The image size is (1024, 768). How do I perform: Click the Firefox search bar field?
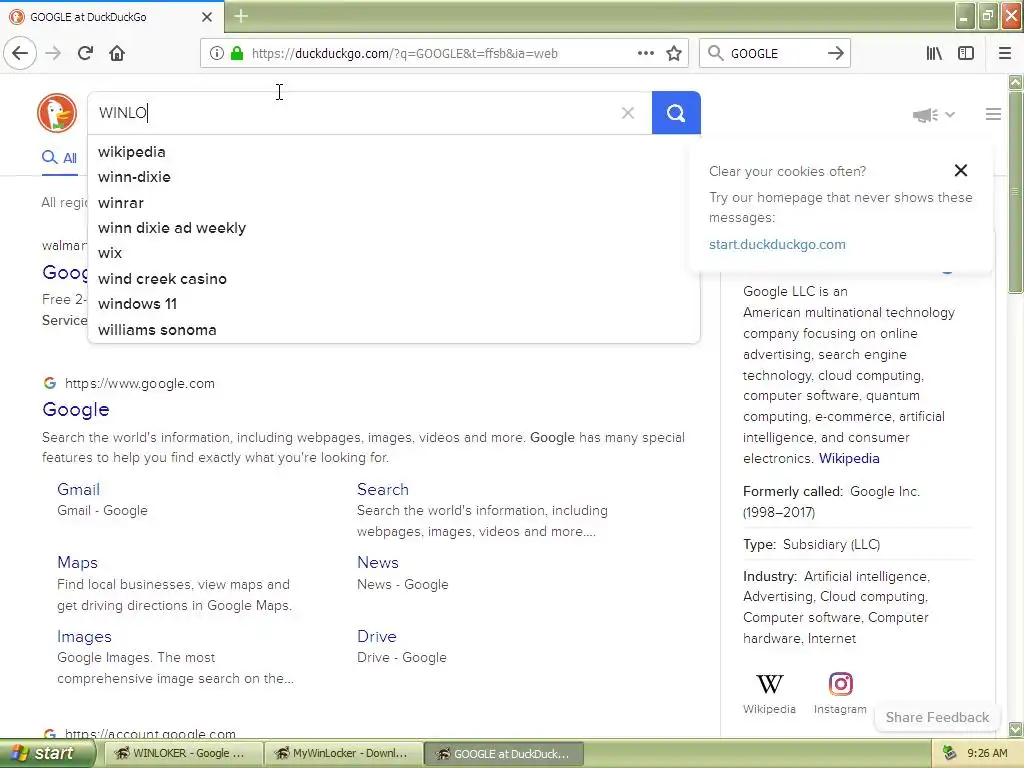[x=773, y=54]
